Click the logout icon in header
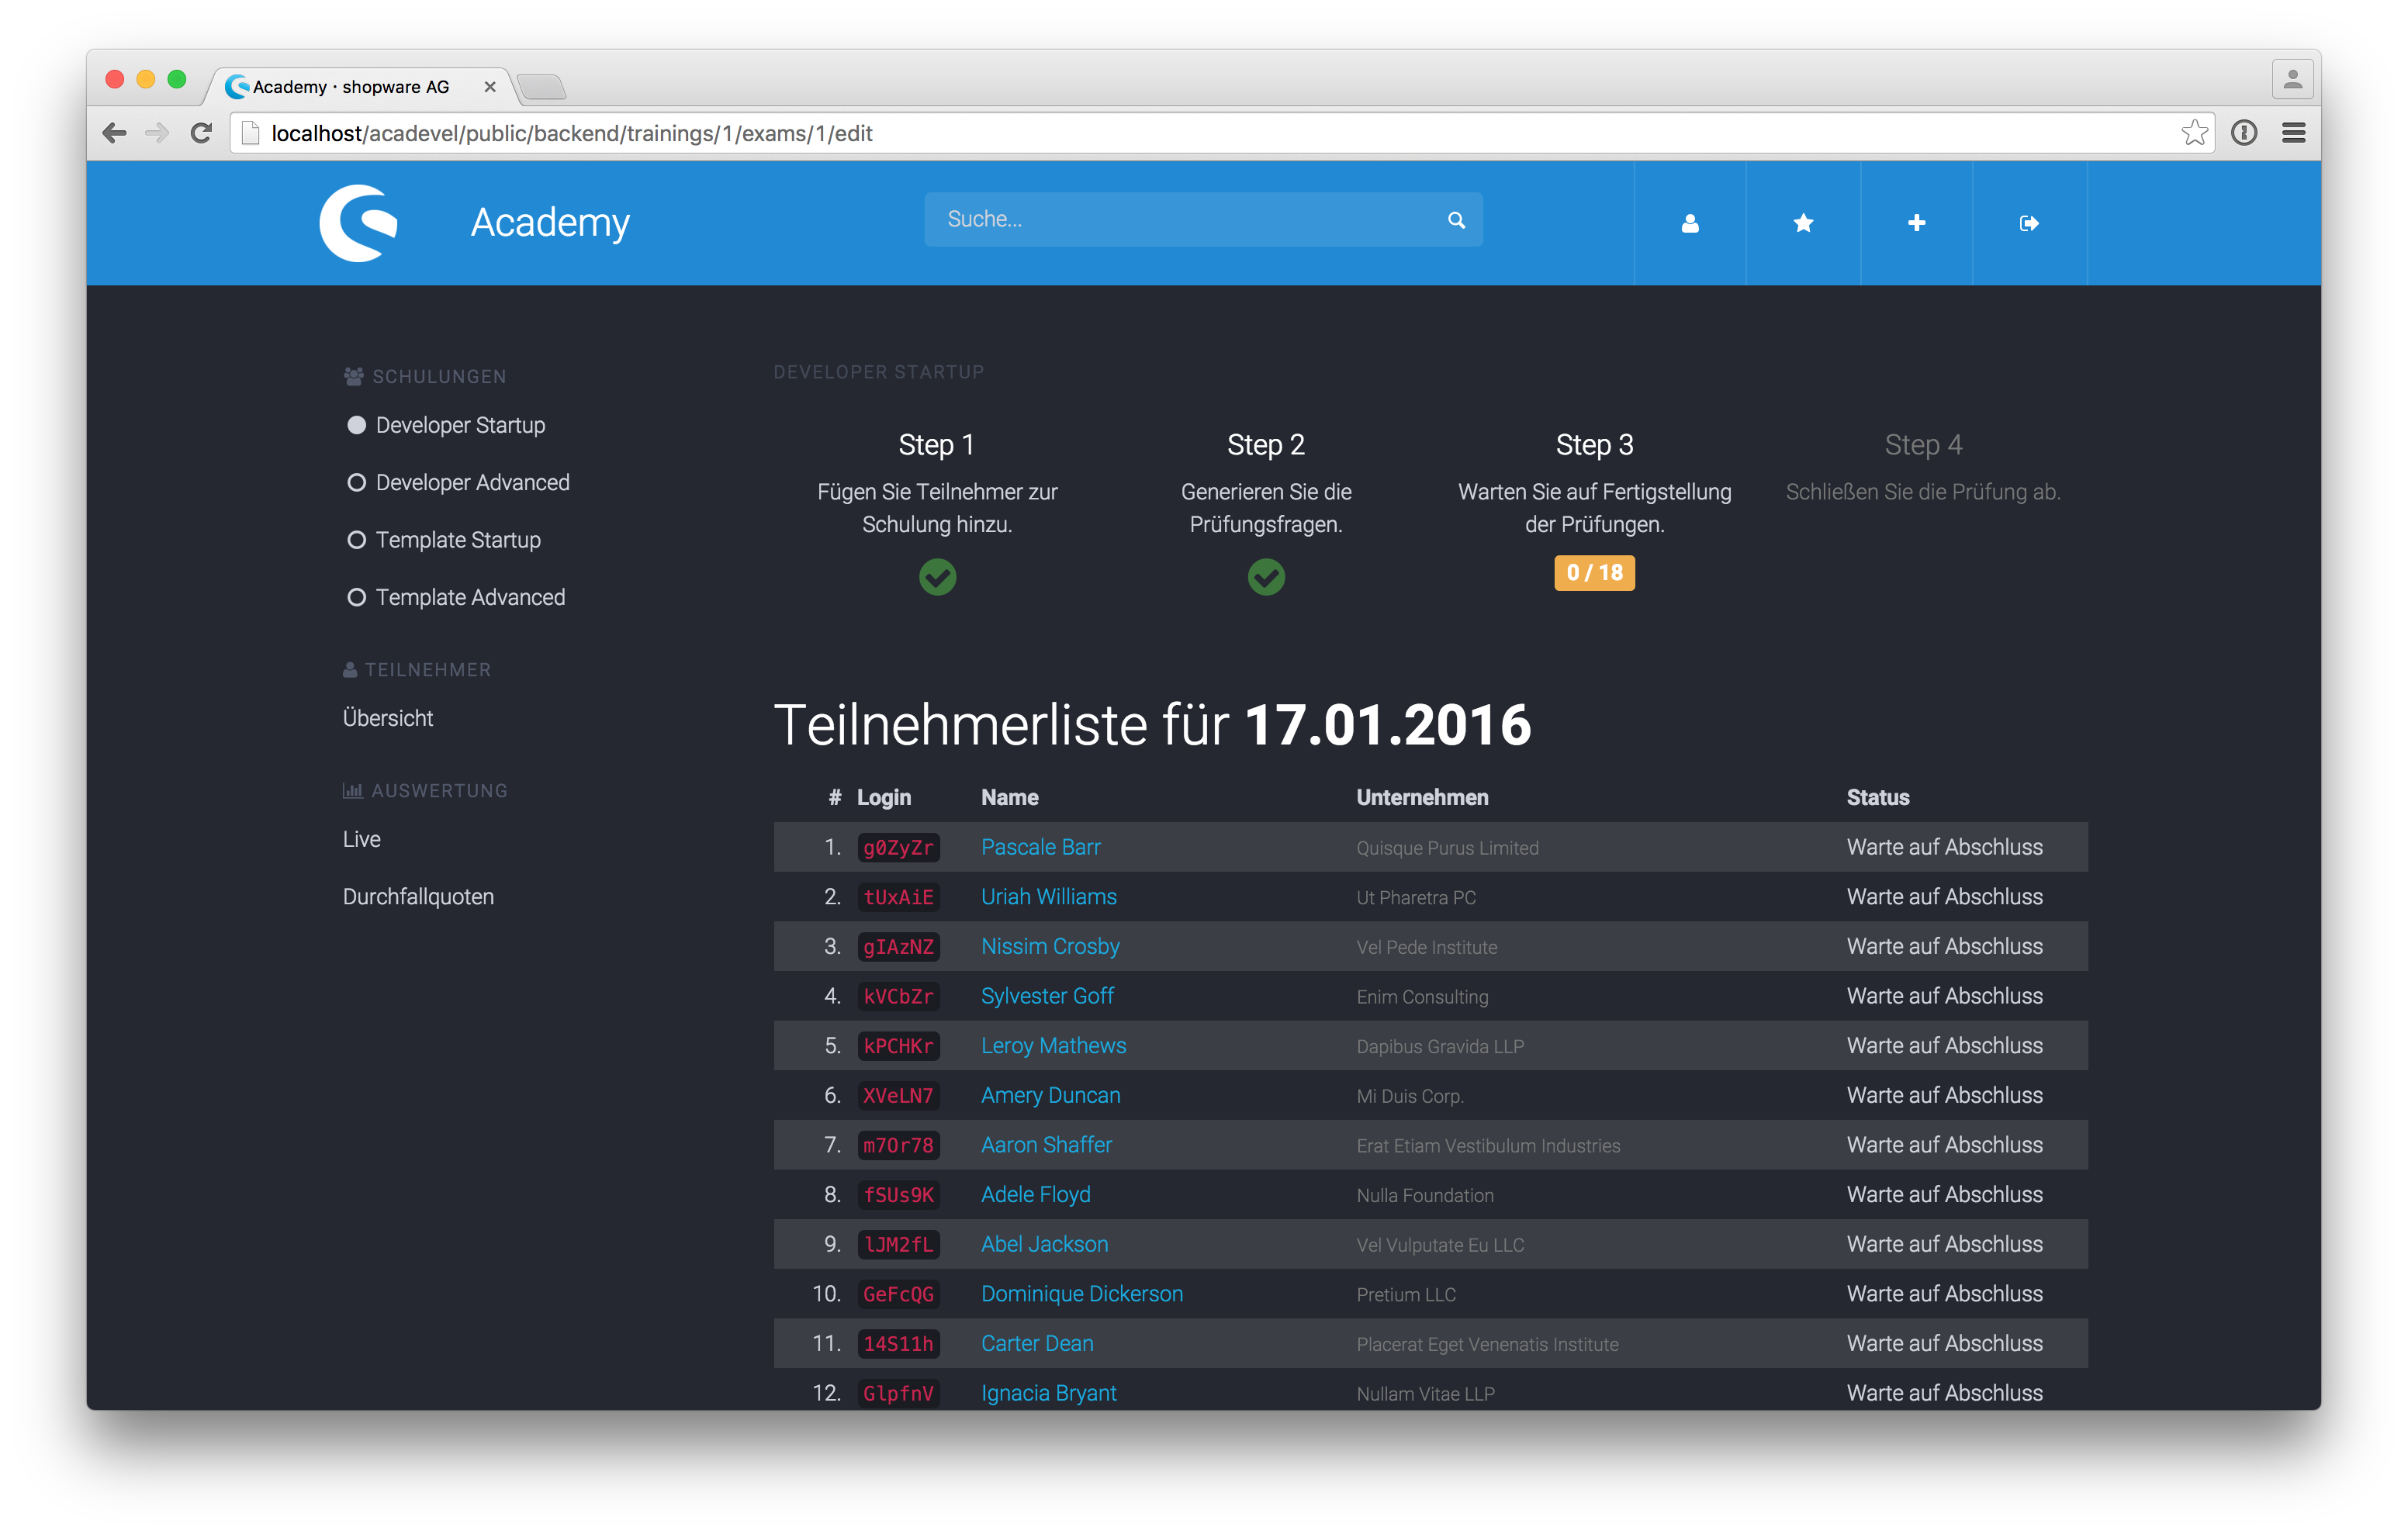The image size is (2408, 1534). 2029,223
